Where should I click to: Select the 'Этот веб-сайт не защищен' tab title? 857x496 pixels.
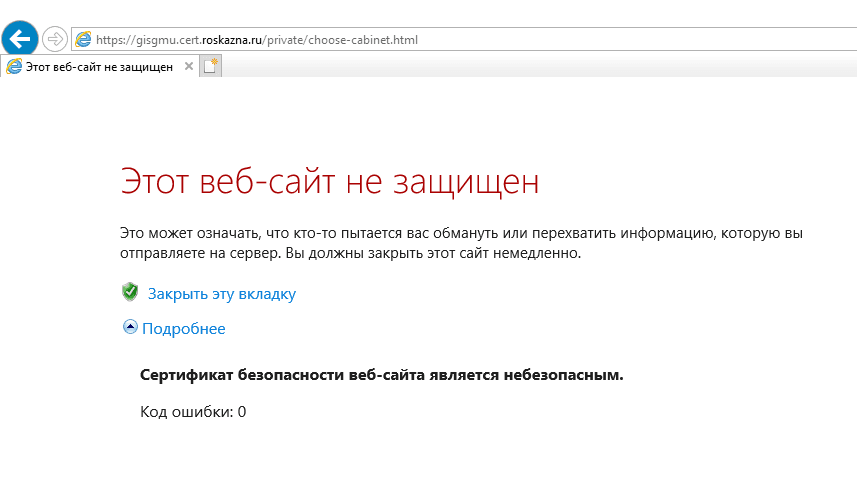pos(98,66)
